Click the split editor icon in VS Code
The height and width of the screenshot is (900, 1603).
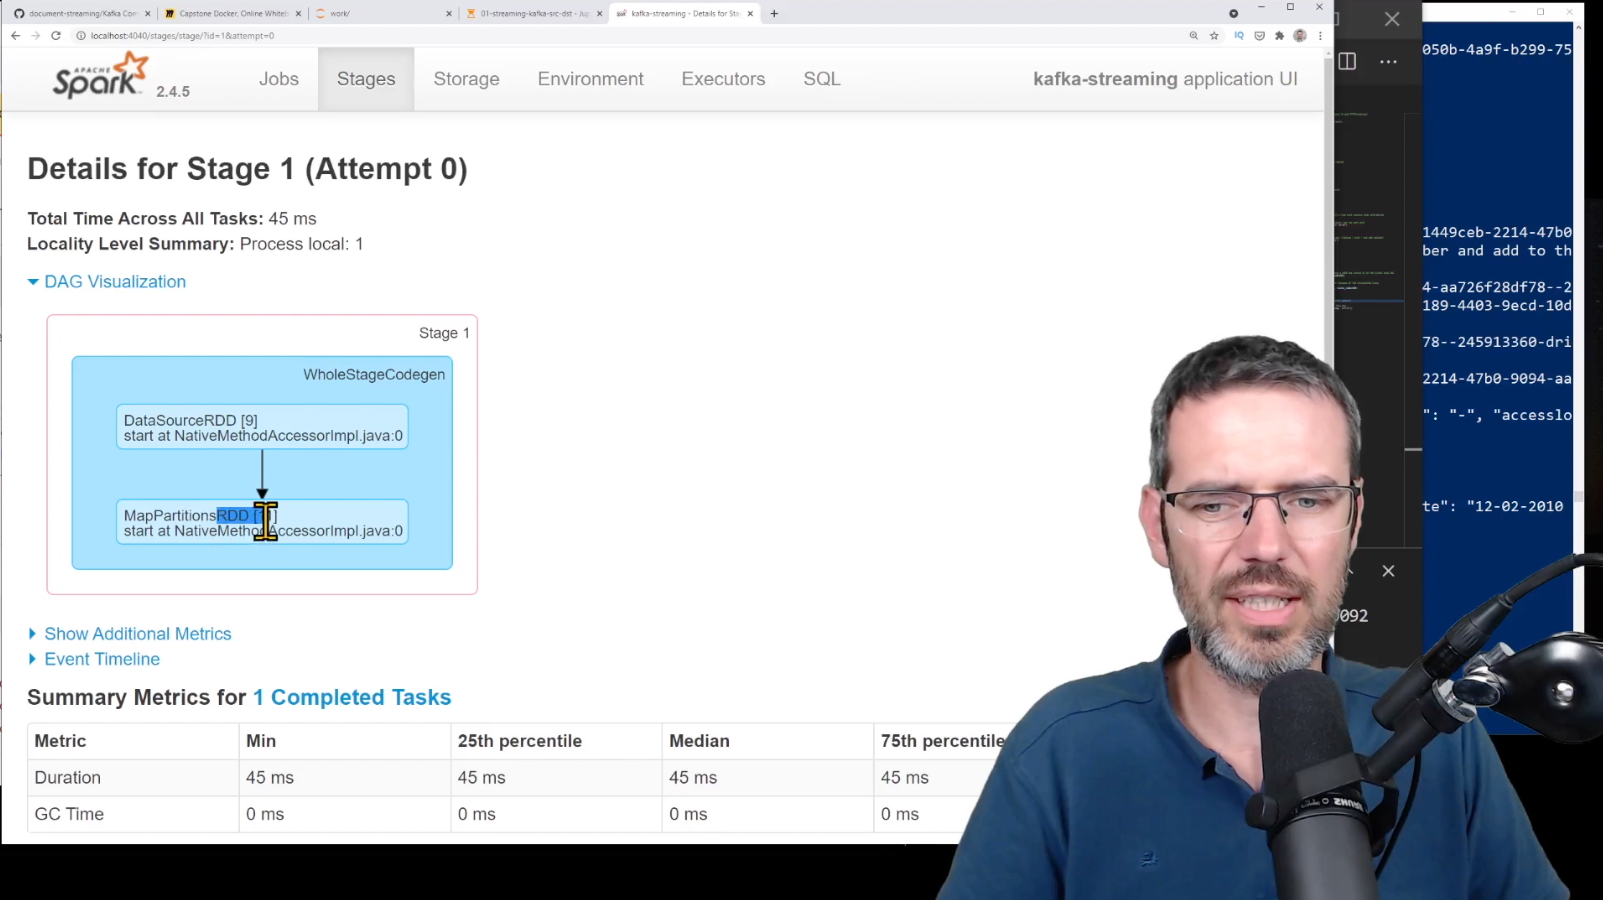pos(1347,61)
